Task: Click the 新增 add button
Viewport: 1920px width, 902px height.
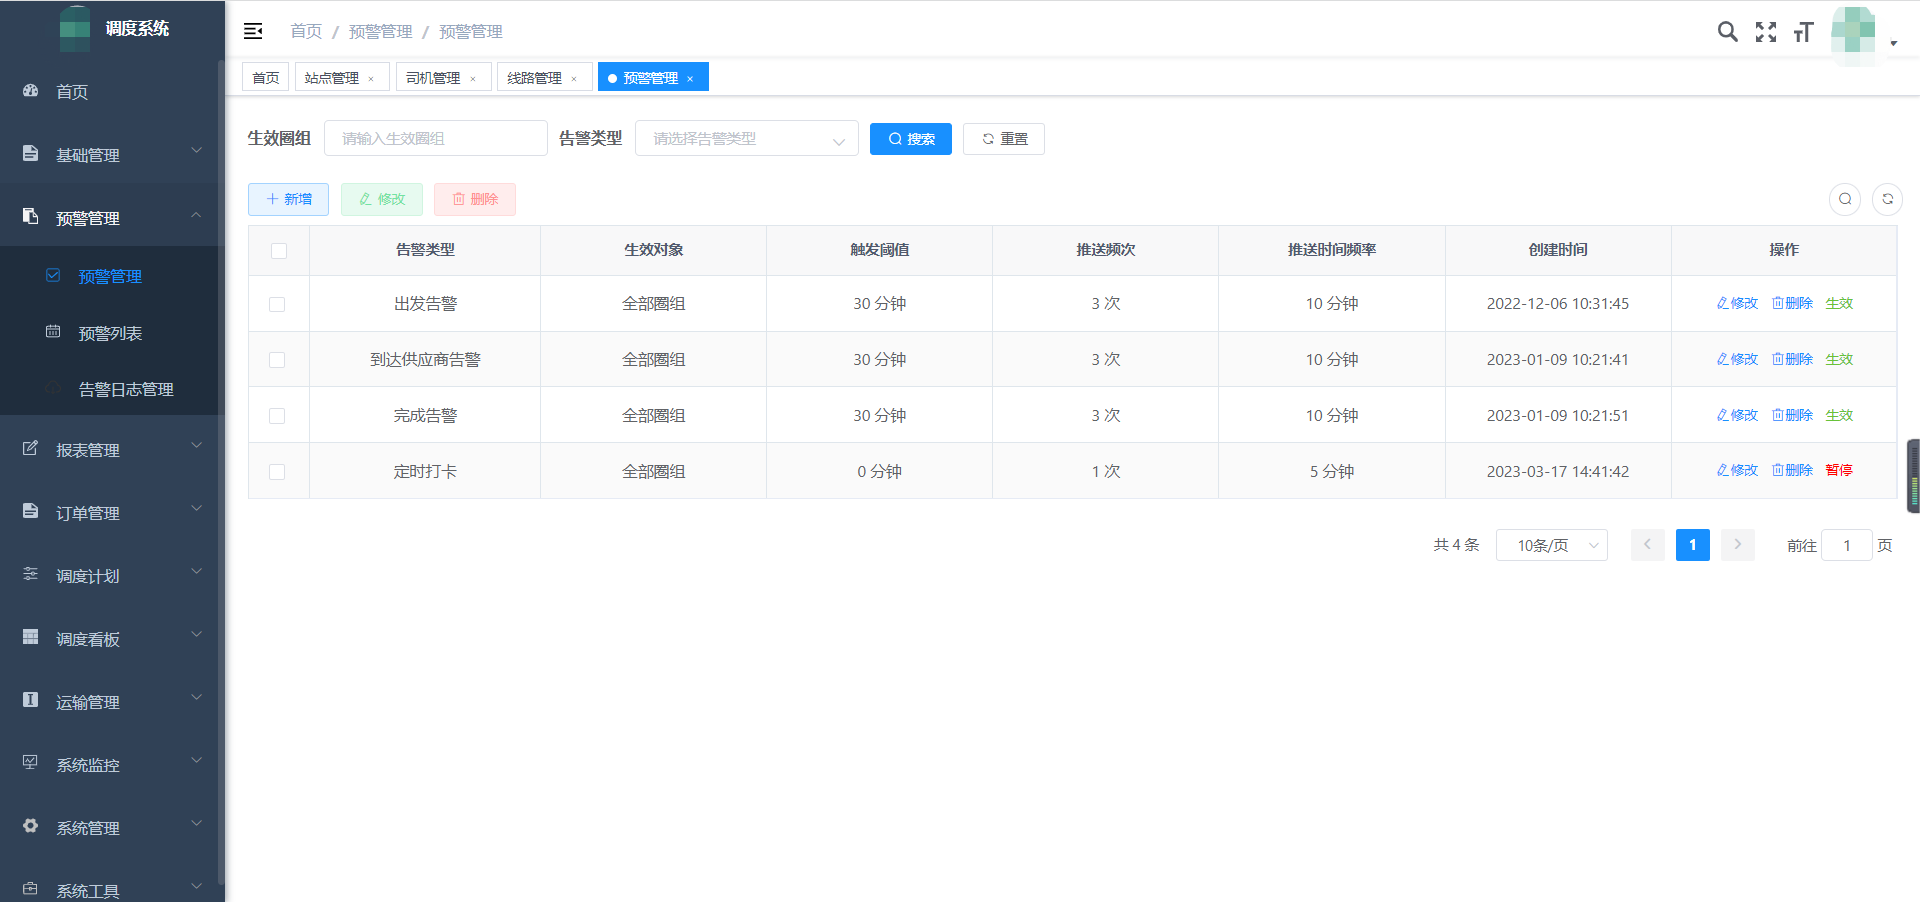Action: 288,199
